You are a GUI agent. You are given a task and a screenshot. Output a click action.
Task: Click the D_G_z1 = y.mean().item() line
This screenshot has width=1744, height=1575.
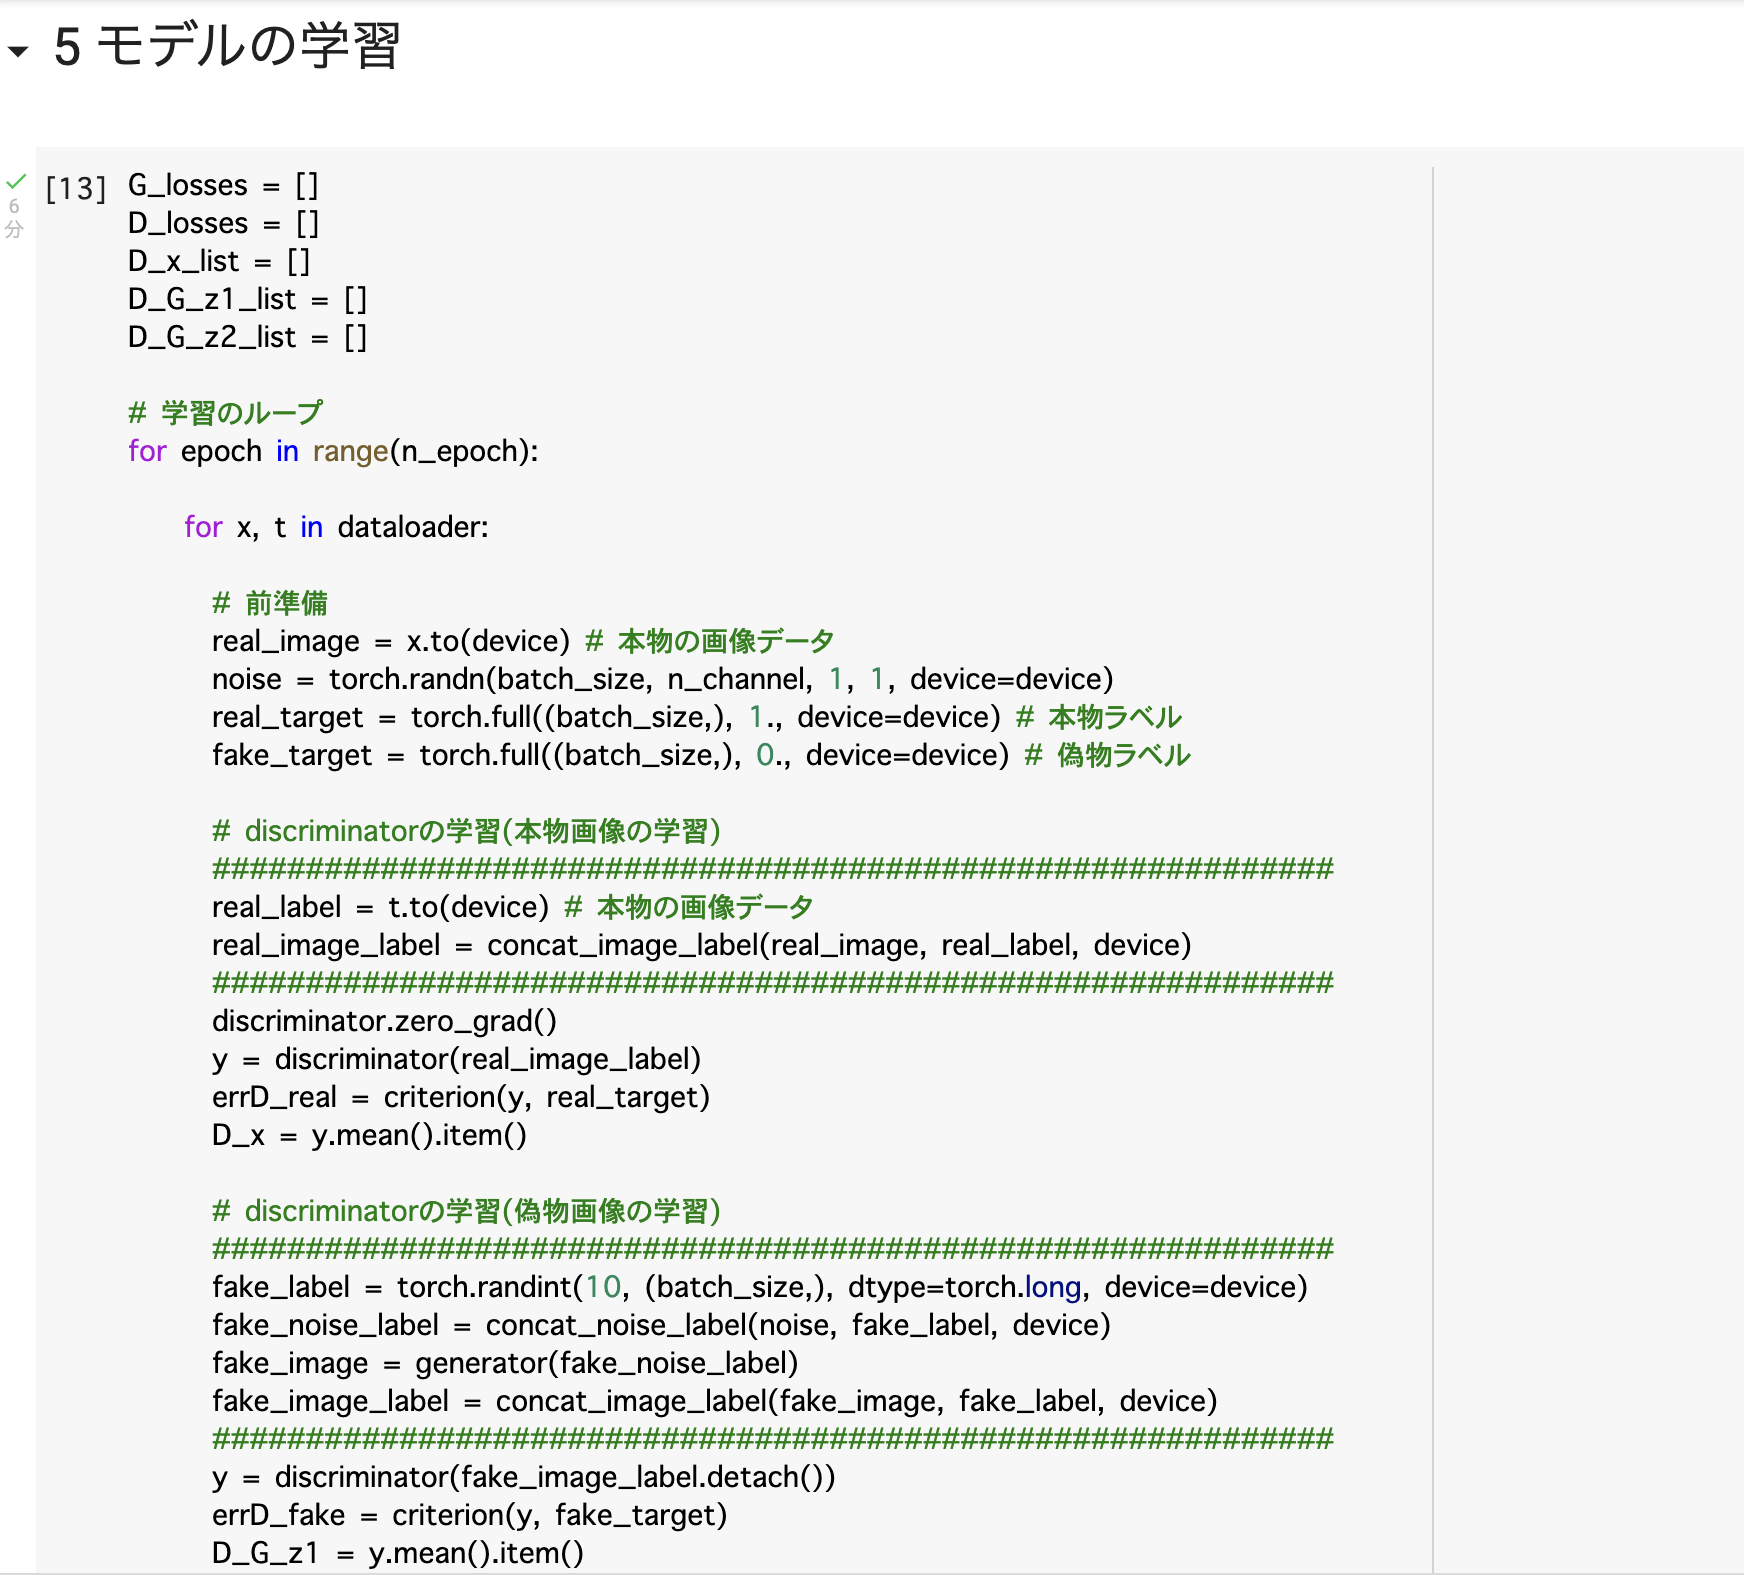coord(397,1553)
